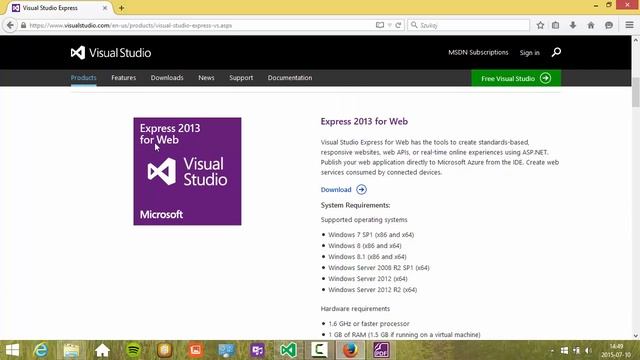The height and width of the screenshot is (360, 640).
Task: Open the Support navigation item
Action: pos(241,78)
